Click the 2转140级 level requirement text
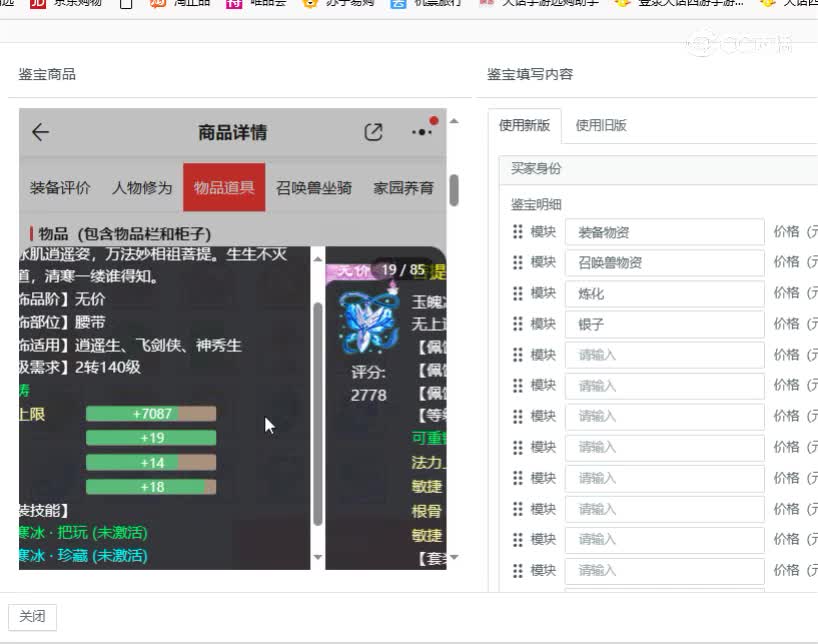Viewport: 818px width, 644px height. click(x=108, y=367)
